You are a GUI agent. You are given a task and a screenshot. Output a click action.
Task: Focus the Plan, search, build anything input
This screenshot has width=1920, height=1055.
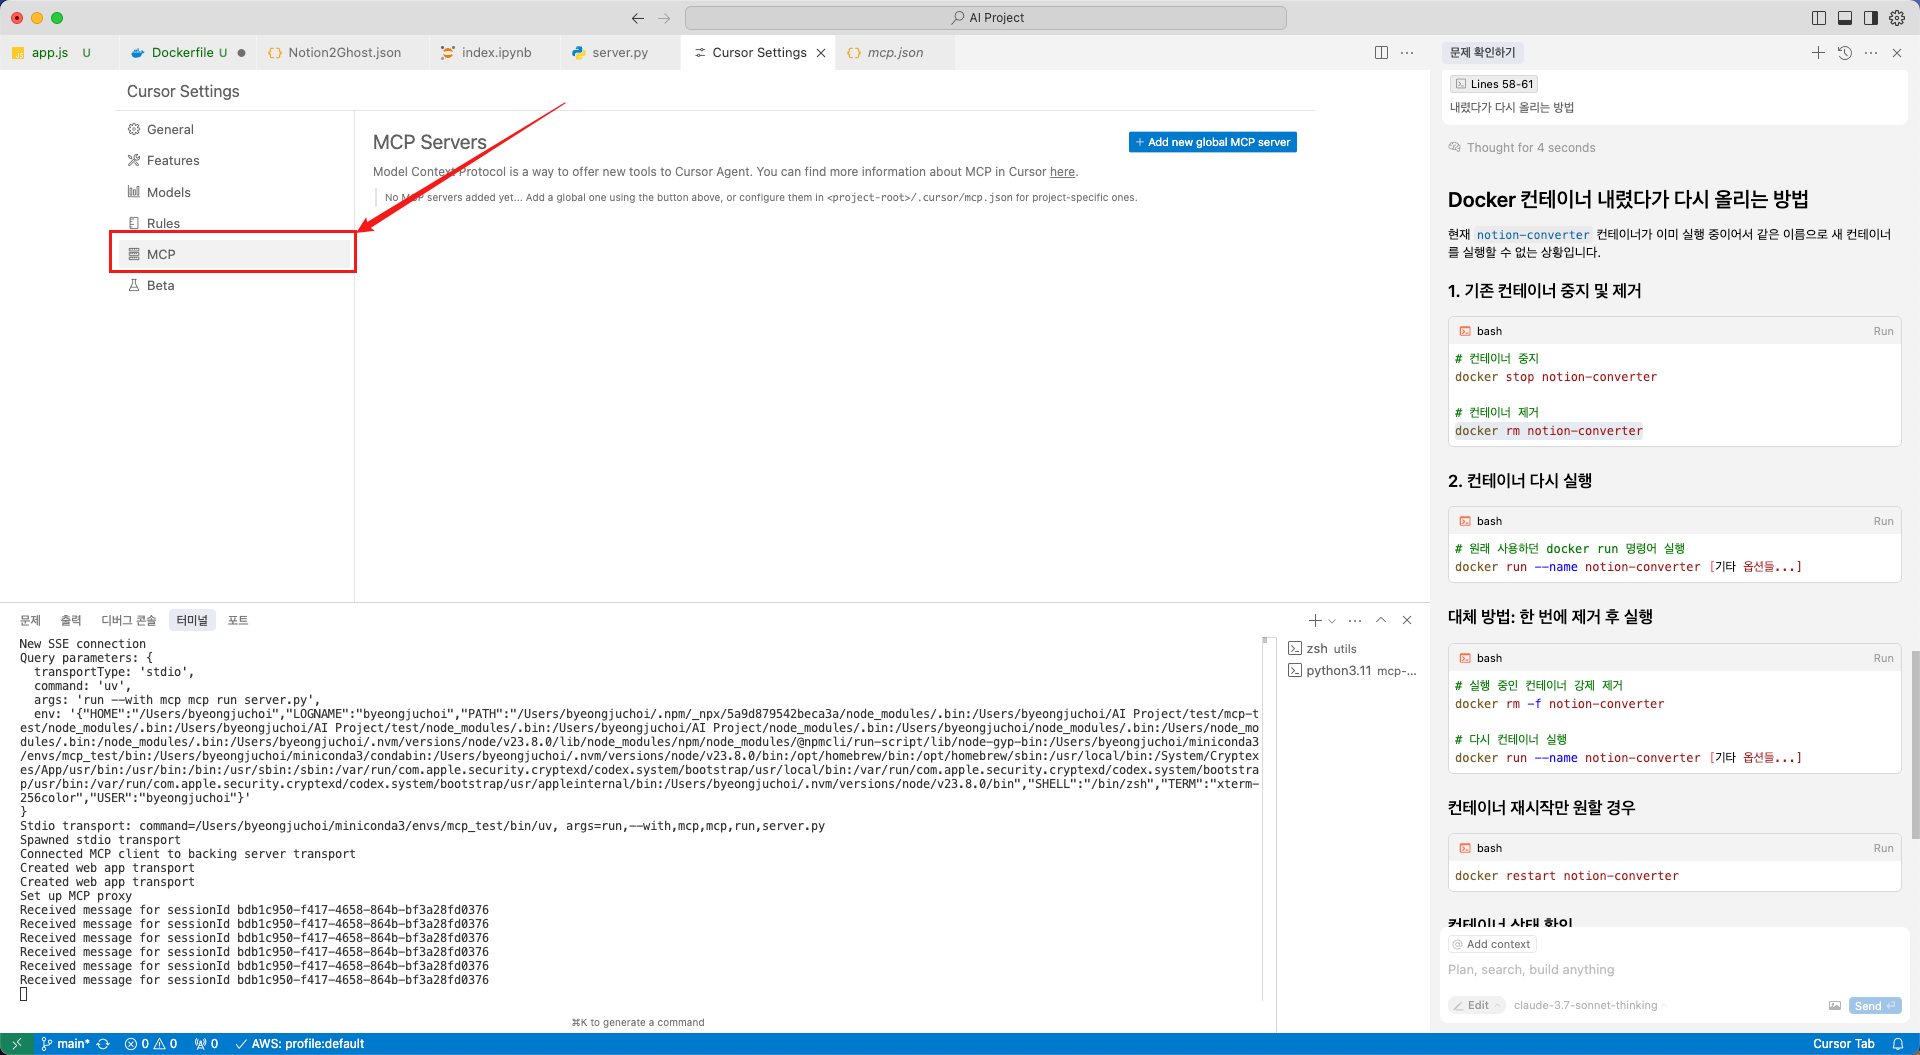(x=1674, y=970)
